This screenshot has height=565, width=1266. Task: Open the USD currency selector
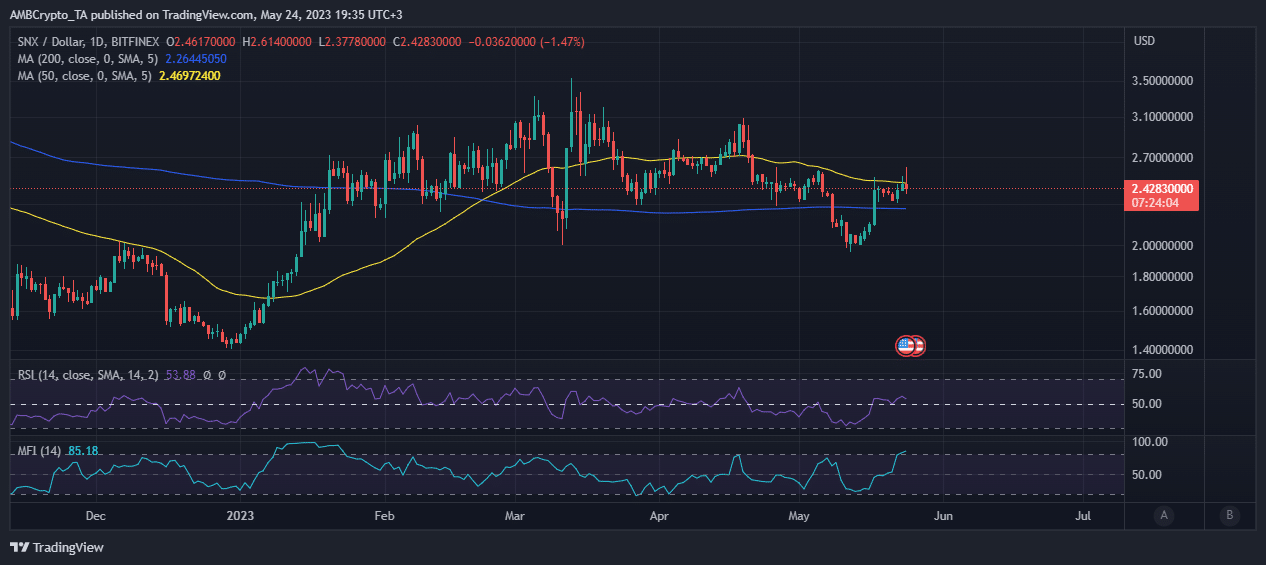click(x=1144, y=41)
